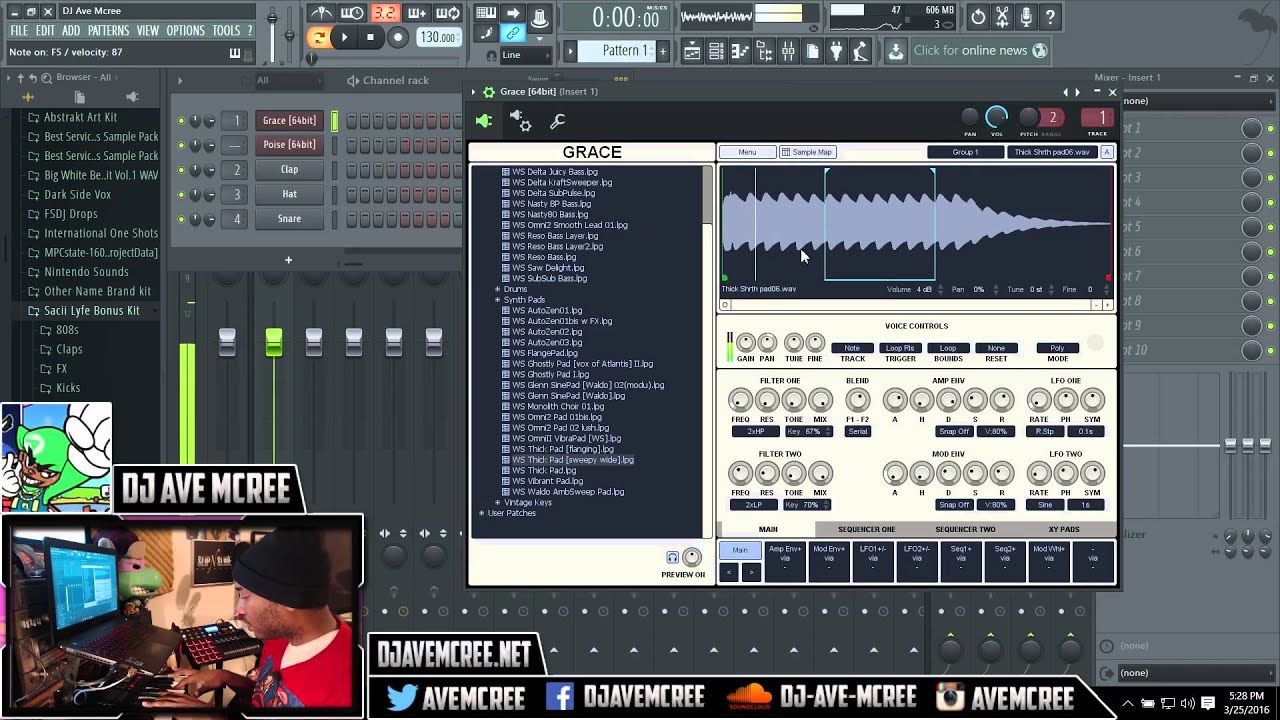Toggle blend recording overdub icon
The height and width of the screenshot is (720, 1280).
[416, 13]
